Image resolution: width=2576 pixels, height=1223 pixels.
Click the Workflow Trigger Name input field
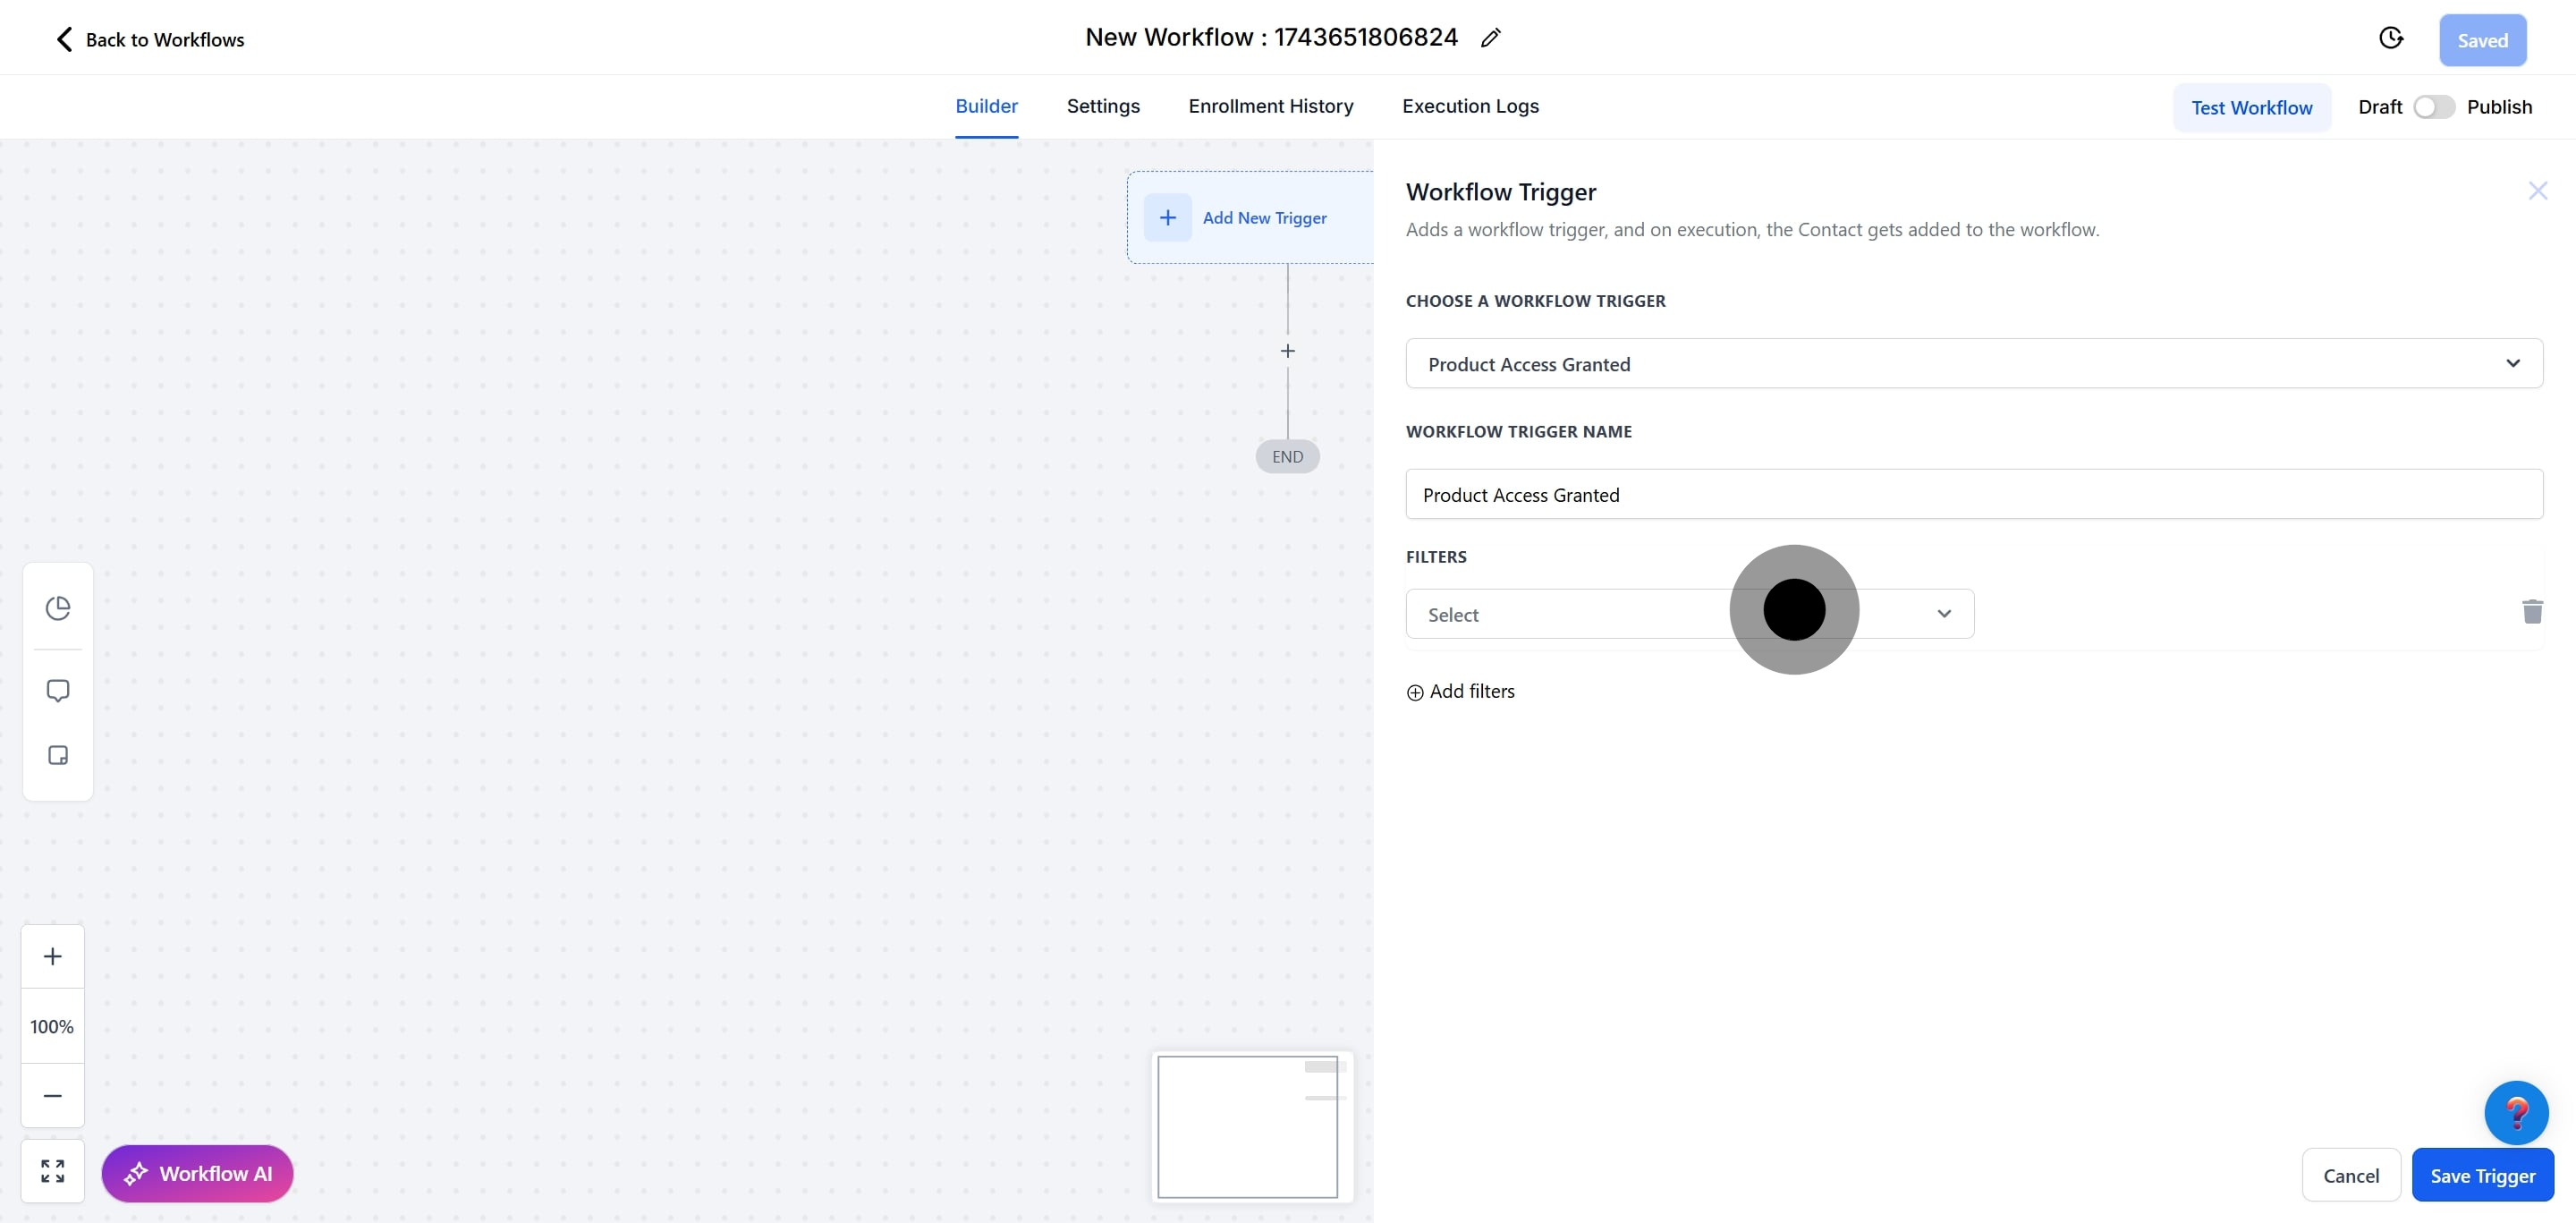point(1973,495)
